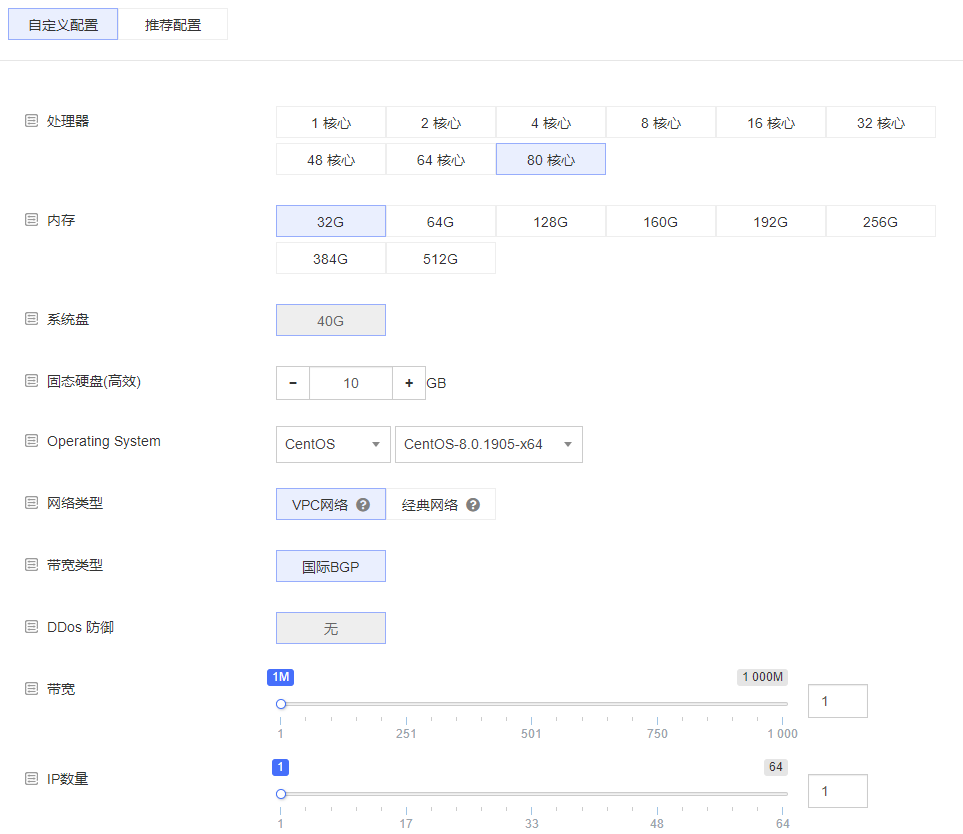Click the icon next to IP数量 label
This screenshot has width=963, height=834.
[x=34, y=778]
